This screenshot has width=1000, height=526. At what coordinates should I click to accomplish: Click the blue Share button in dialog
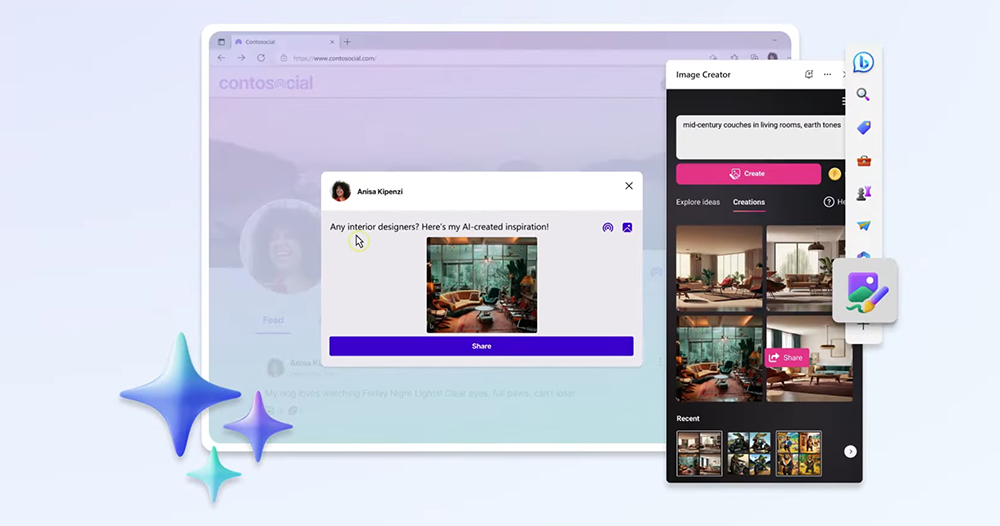tap(481, 346)
